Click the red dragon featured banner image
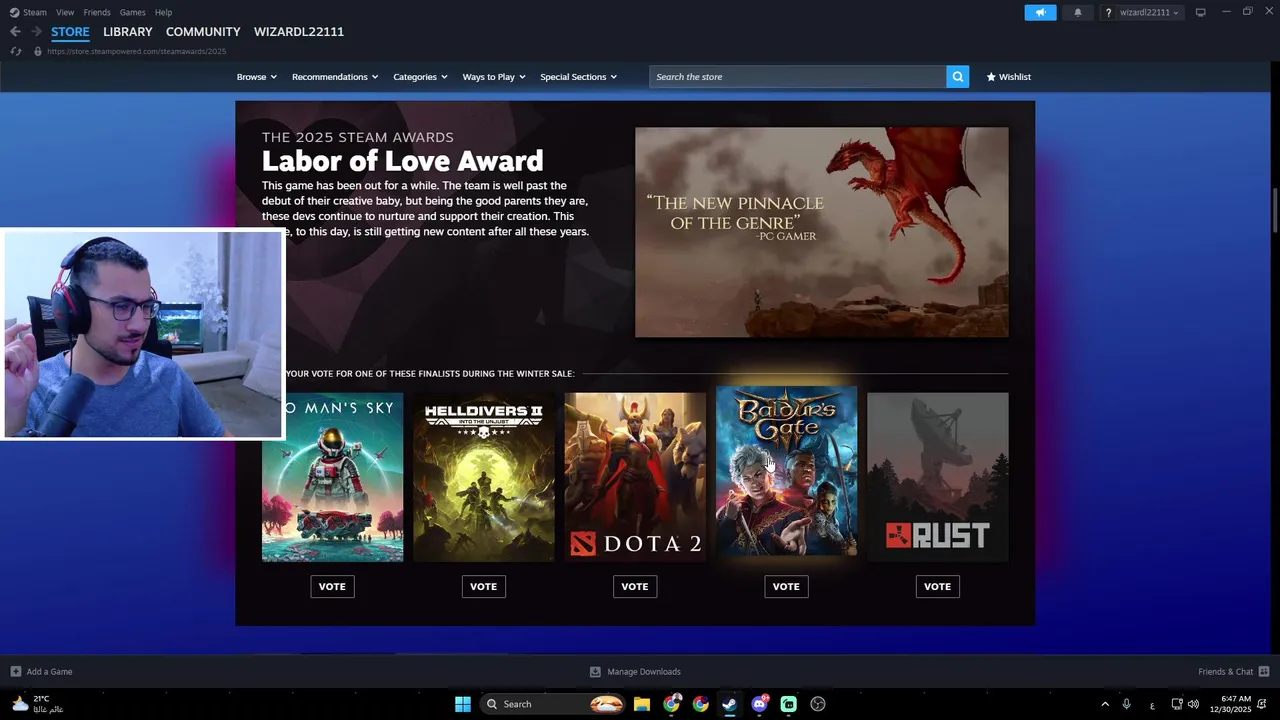 pos(822,232)
